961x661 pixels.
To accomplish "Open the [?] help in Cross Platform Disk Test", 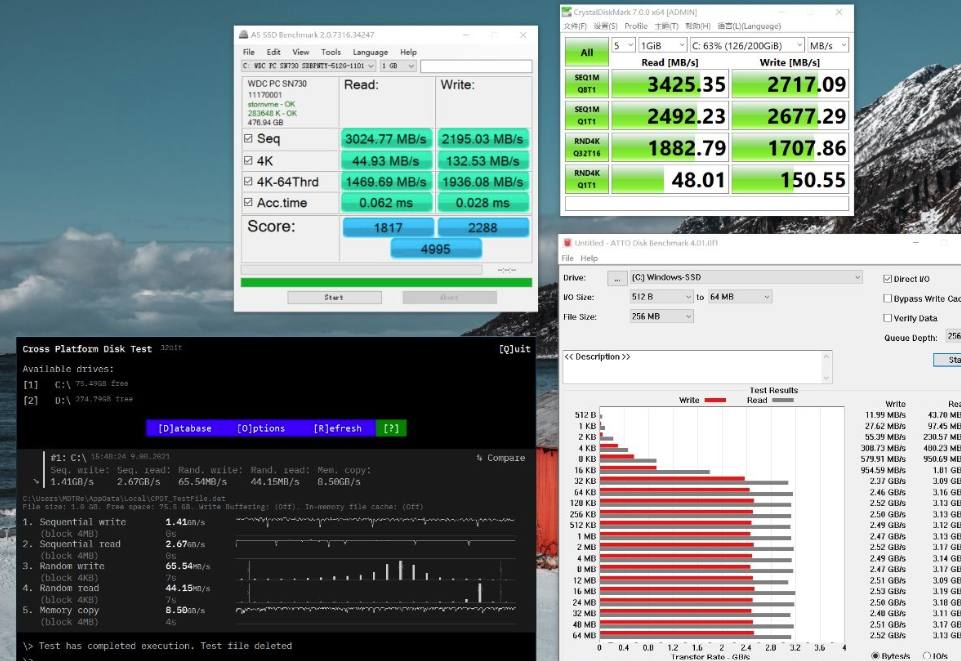I will [391, 428].
